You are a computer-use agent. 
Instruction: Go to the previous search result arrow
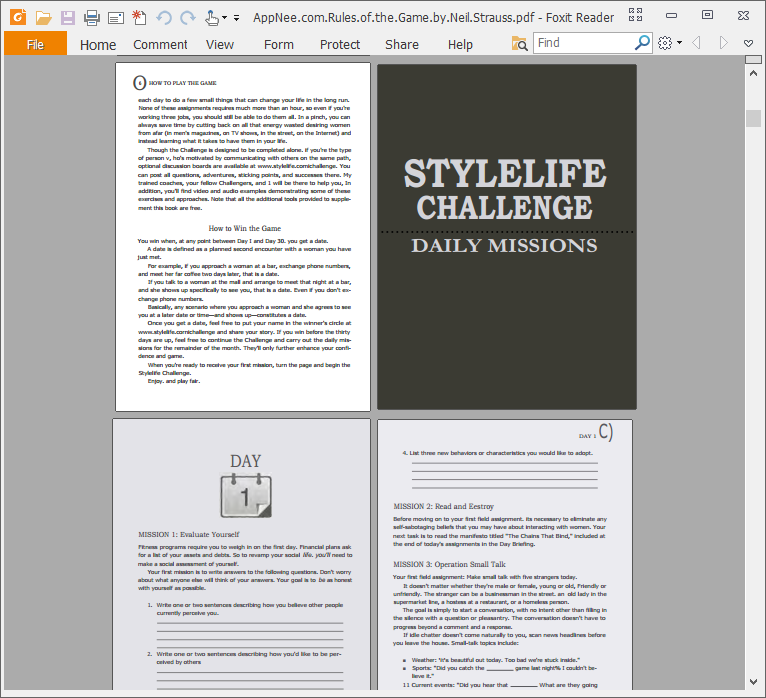click(x=697, y=43)
